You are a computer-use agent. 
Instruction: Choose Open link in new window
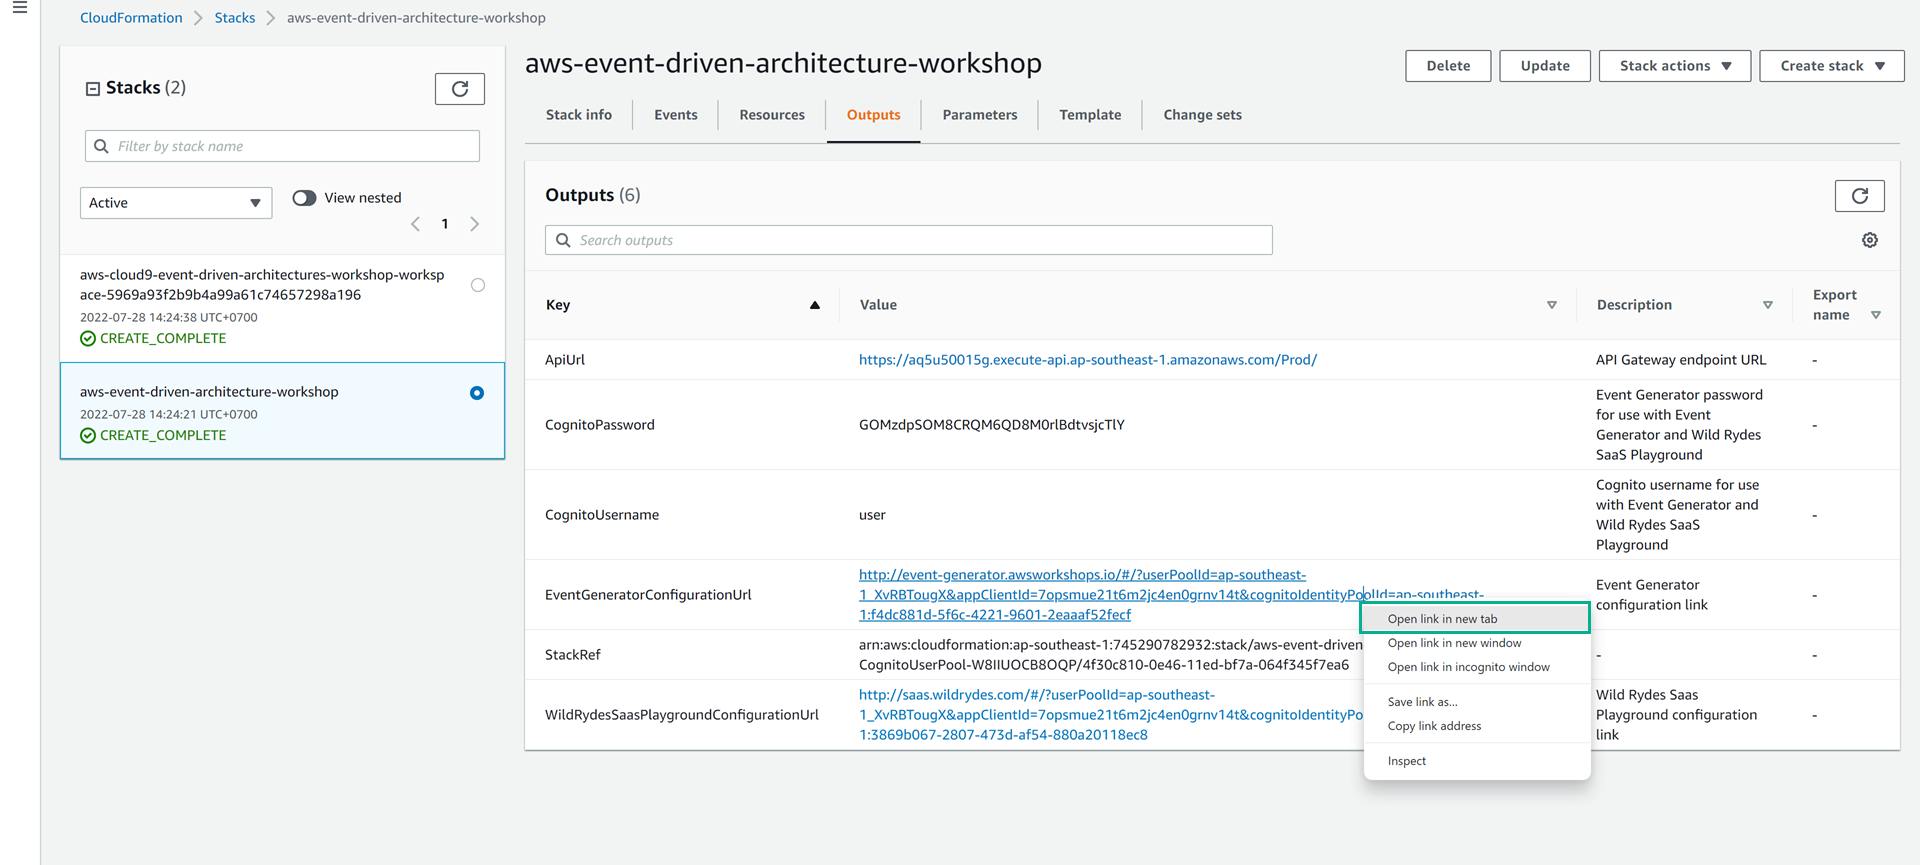[x=1476, y=643]
